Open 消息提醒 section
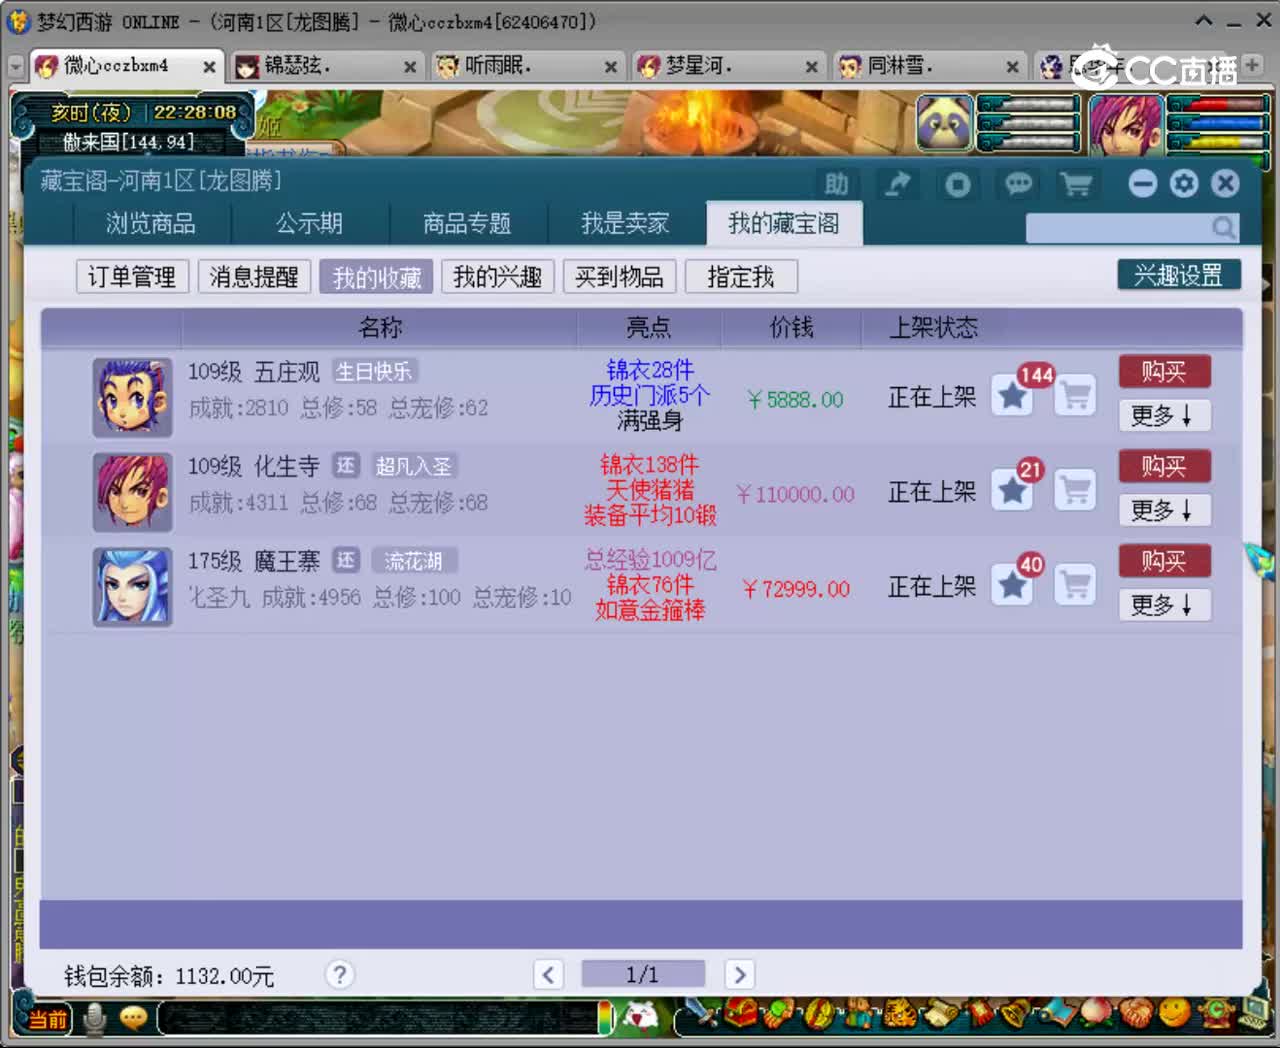The height and width of the screenshot is (1048, 1280). [x=254, y=276]
